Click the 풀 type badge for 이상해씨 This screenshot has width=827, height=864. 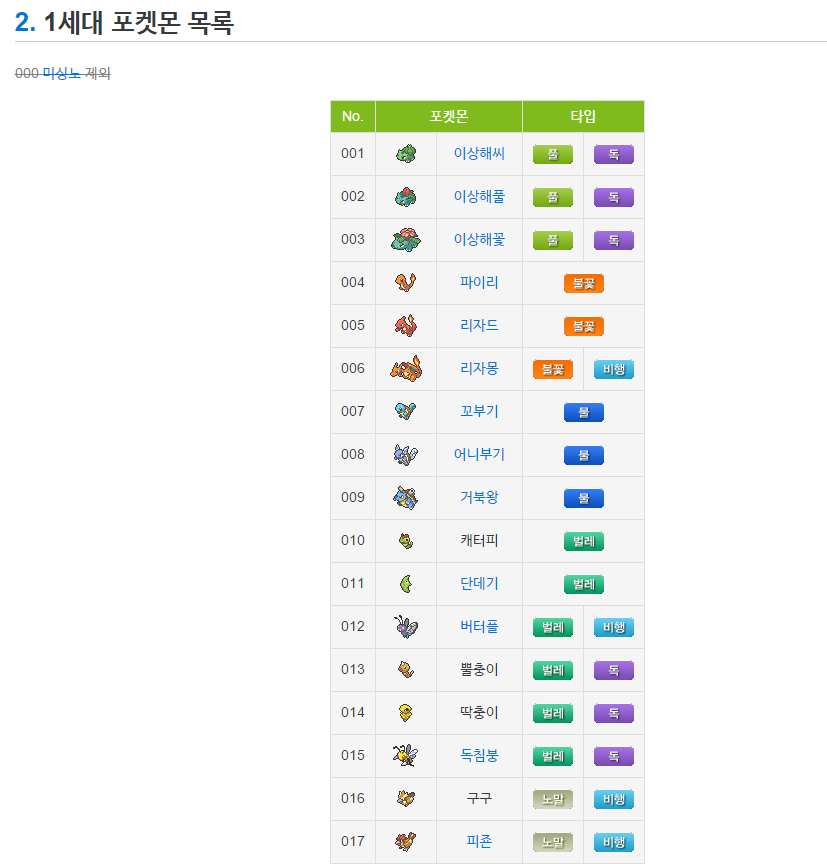pyautogui.click(x=553, y=154)
